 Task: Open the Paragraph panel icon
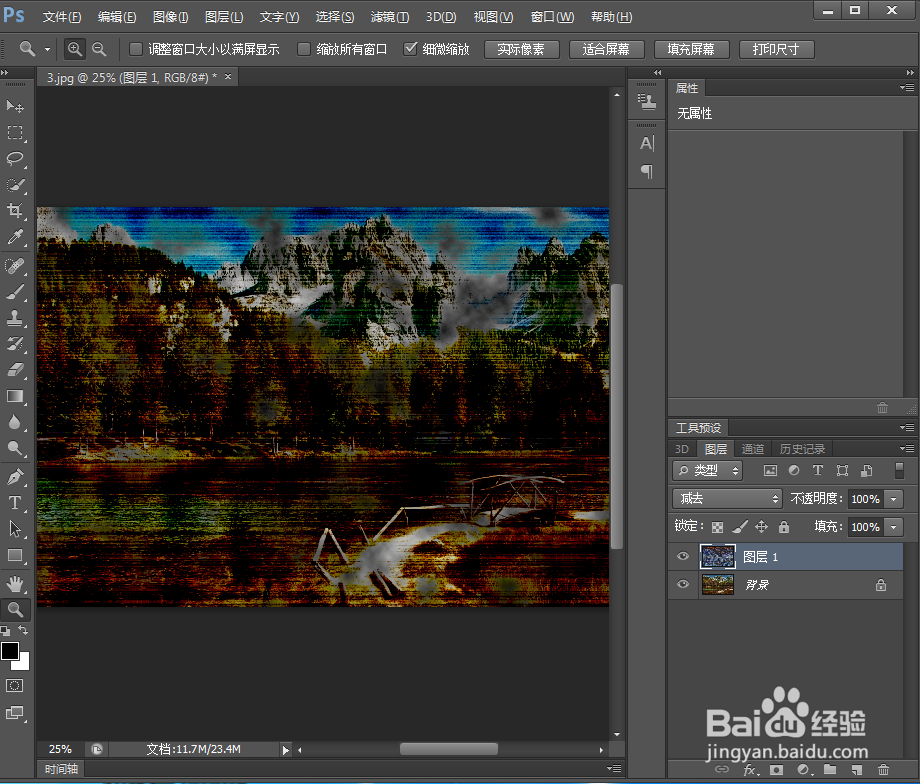(x=647, y=171)
